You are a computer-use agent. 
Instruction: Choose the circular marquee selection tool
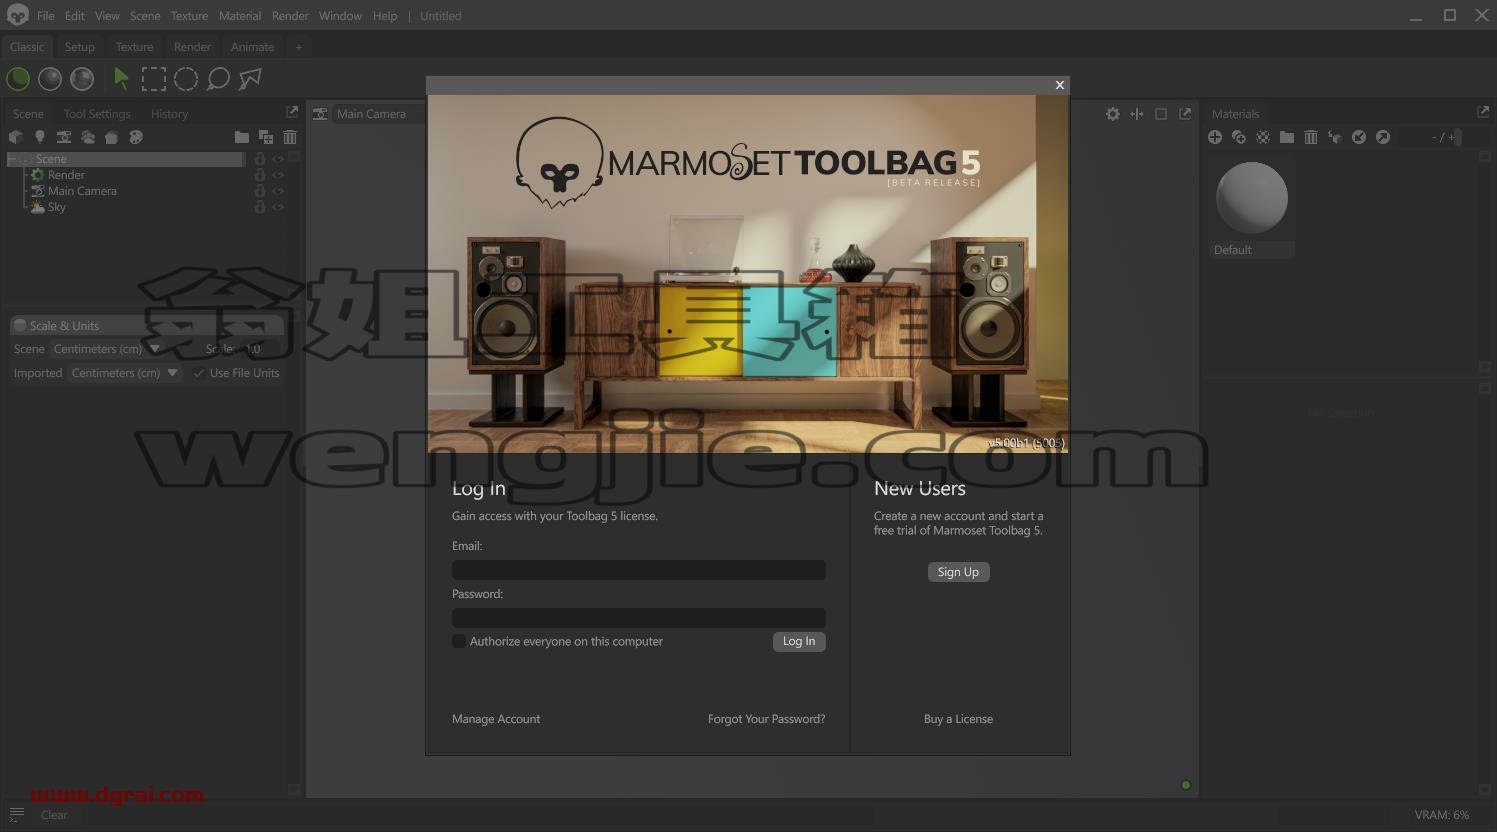tap(186, 79)
